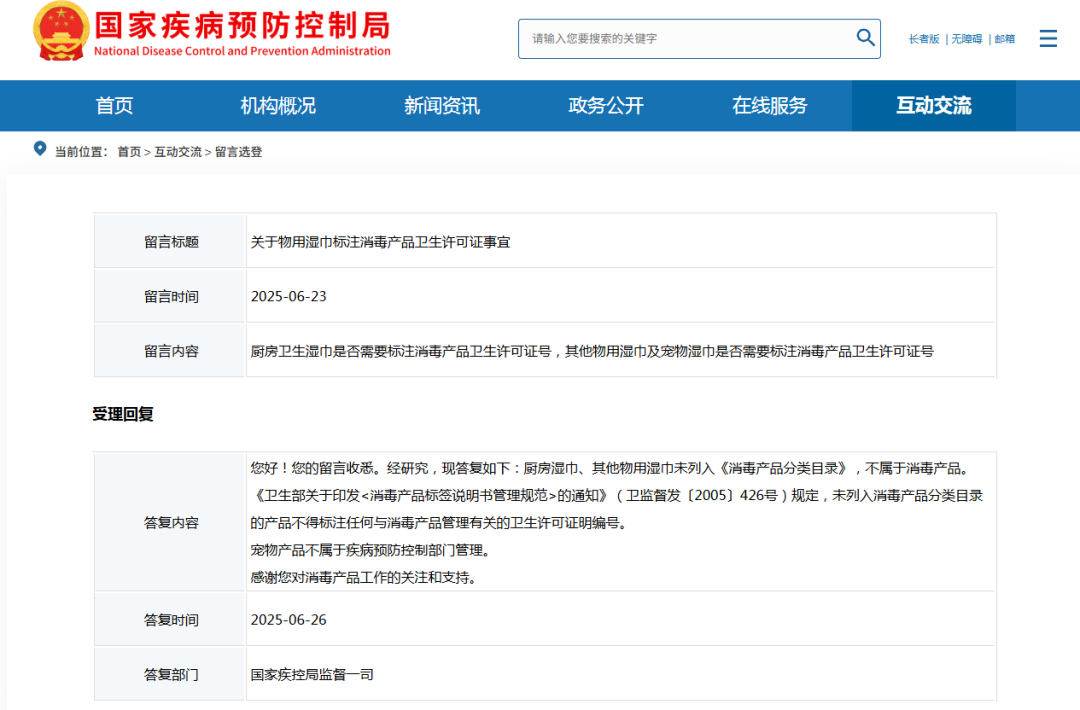The width and height of the screenshot is (1080, 710).
Task: Open the 机构概况 navigation tab
Action: click(x=278, y=106)
